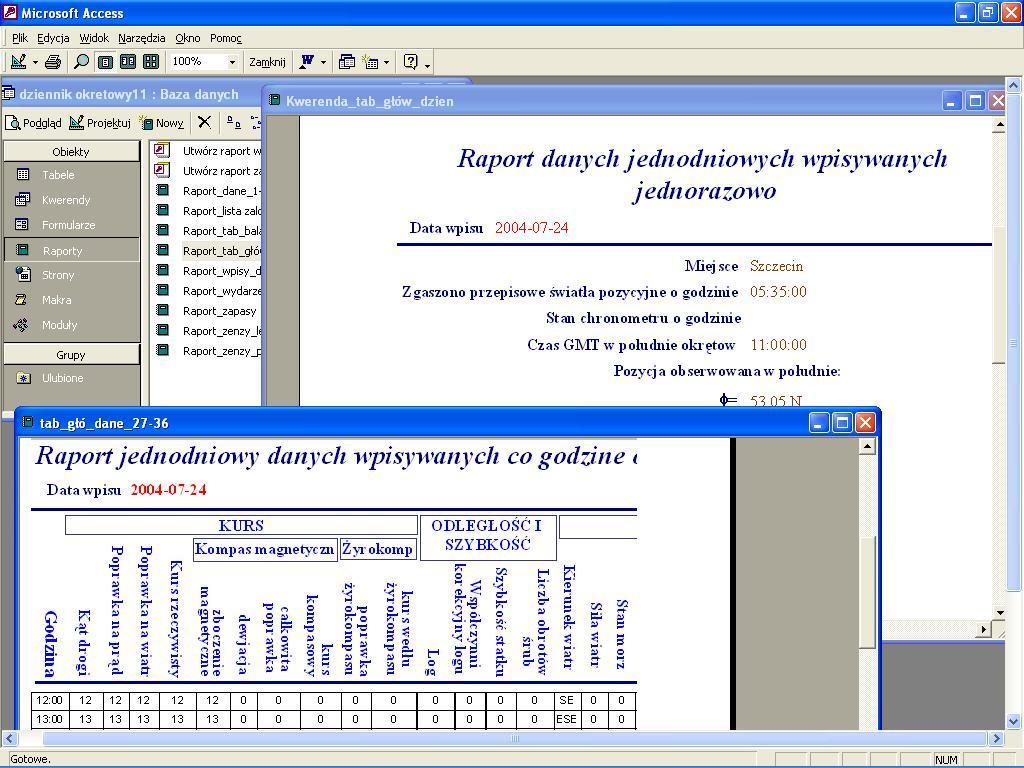Open the Edycja menu

click(53, 38)
